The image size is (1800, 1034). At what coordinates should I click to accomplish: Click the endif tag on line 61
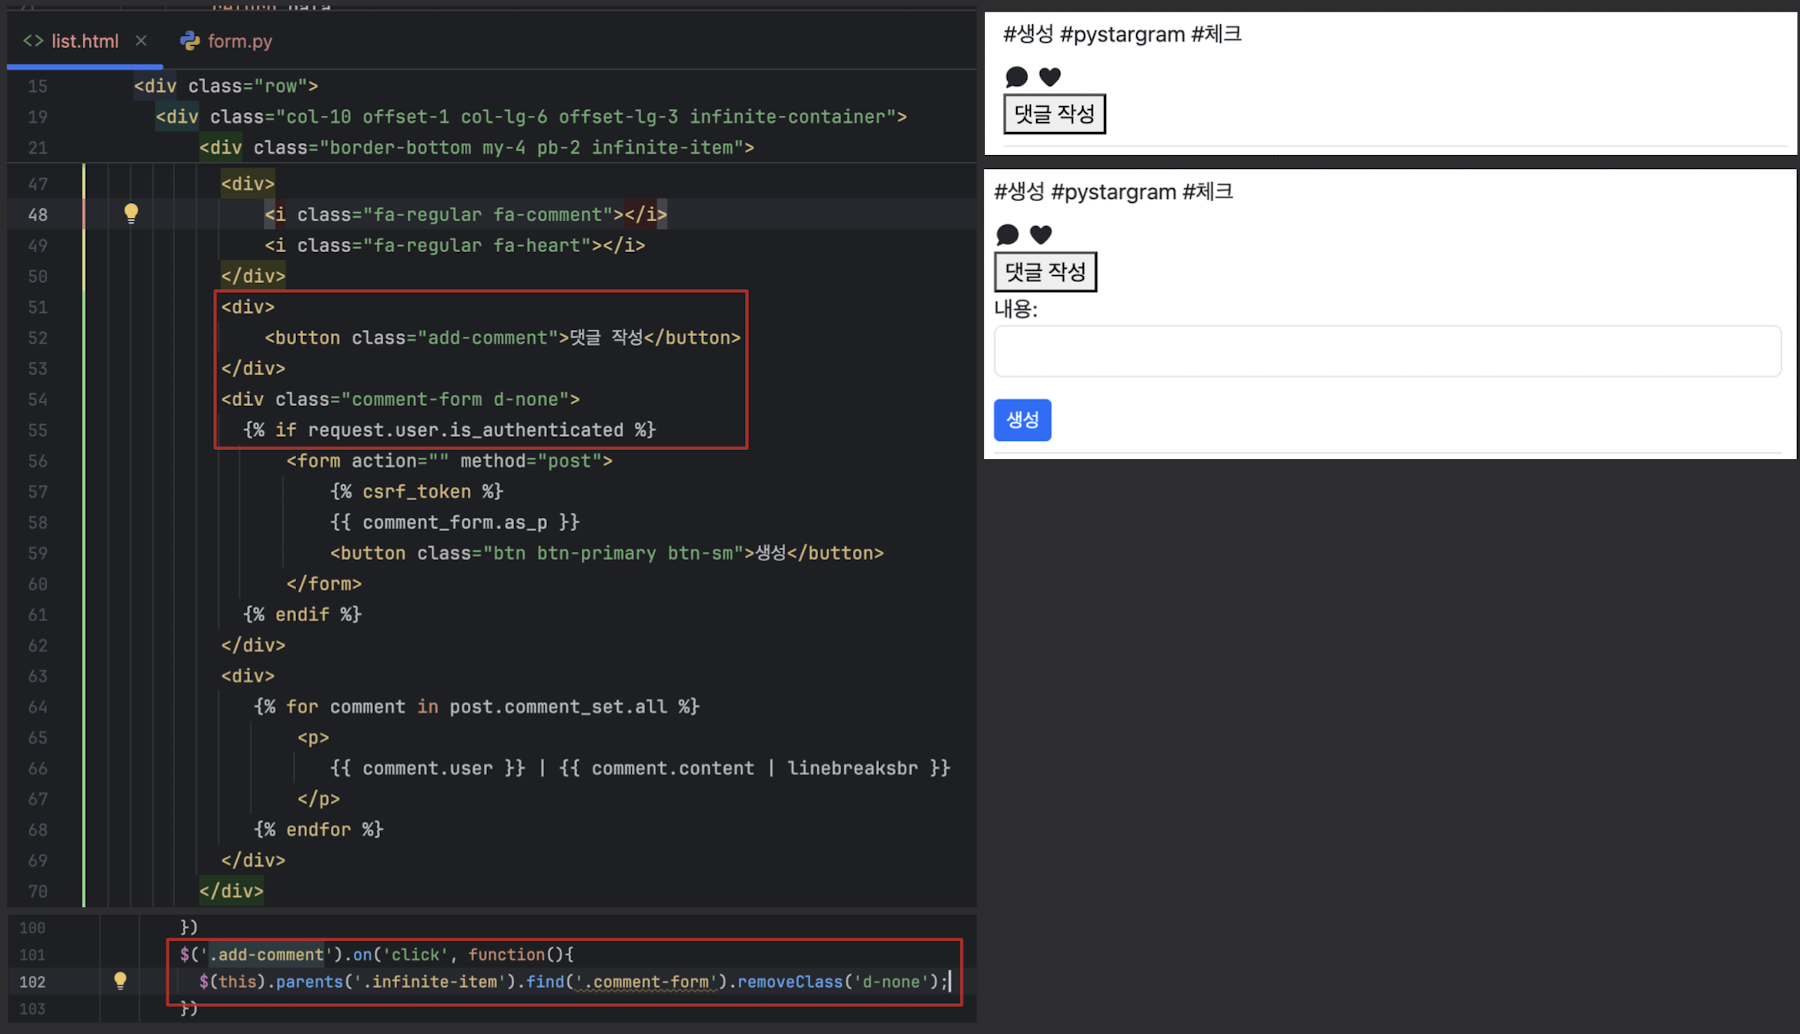coord(302,614)
